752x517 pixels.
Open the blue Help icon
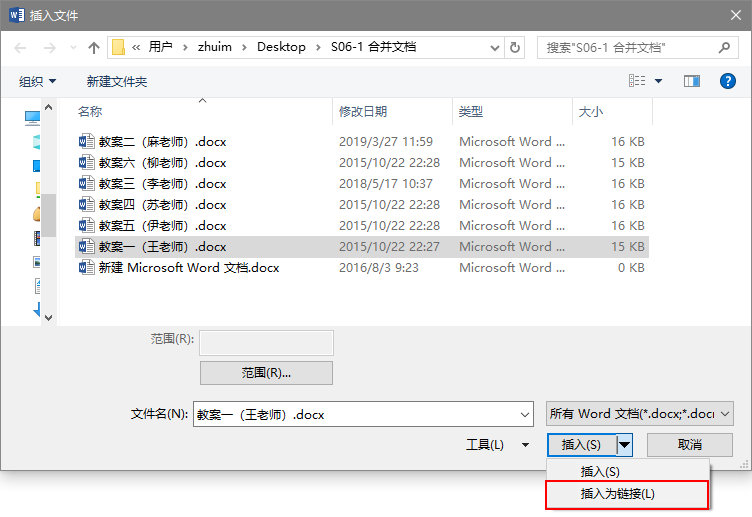point(728,81)
